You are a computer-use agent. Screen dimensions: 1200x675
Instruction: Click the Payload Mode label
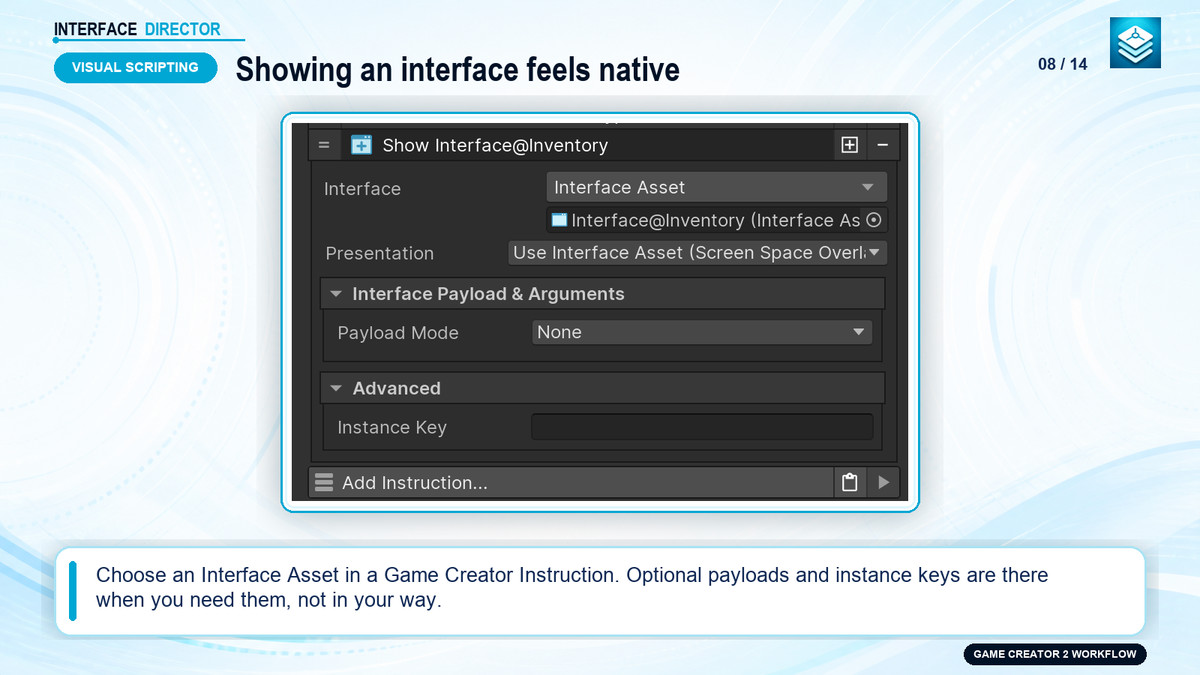[398, 333]
